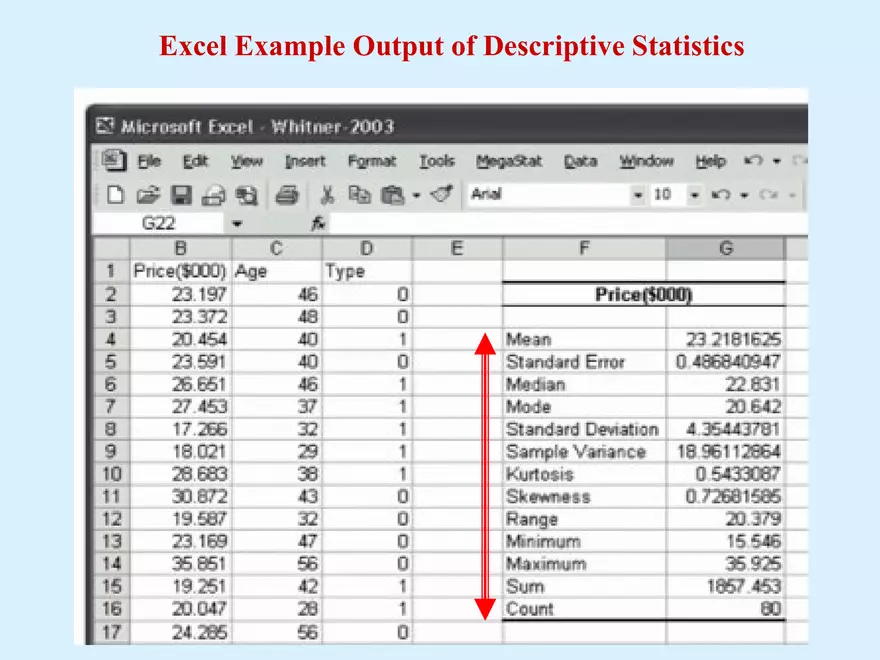
Task: Open the toolbar Undo history dropdown arrow
Action: tap(744, 195)
